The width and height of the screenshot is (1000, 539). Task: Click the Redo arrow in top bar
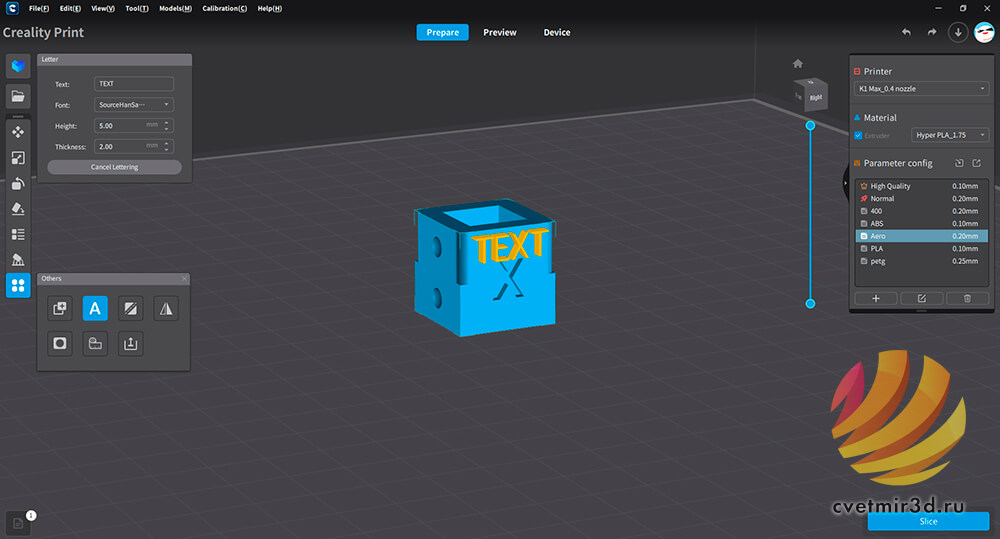click(932, 32)
